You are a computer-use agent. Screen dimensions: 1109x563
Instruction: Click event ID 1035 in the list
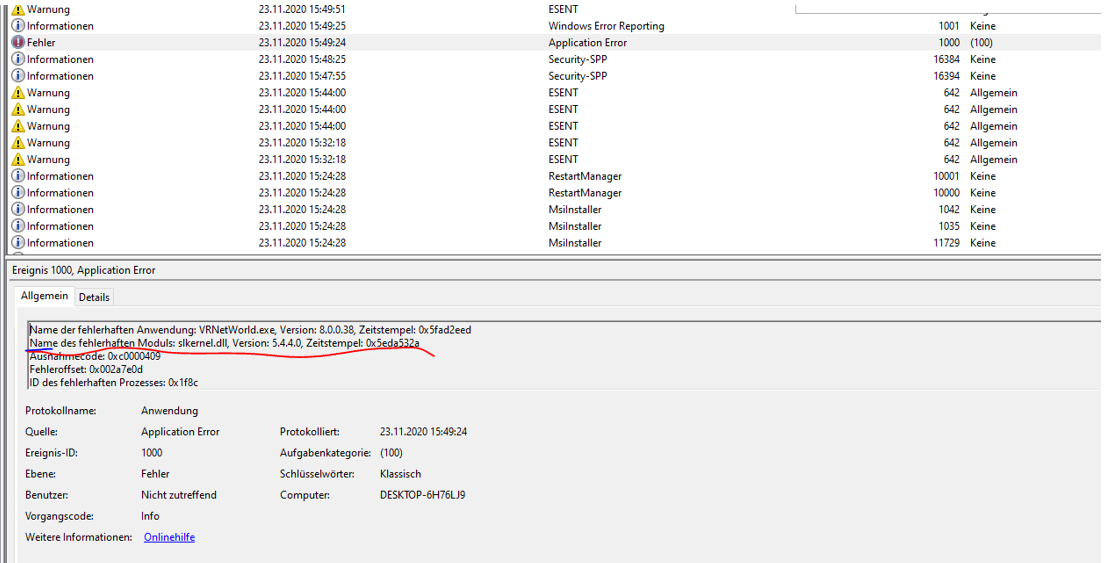(949, 226)
